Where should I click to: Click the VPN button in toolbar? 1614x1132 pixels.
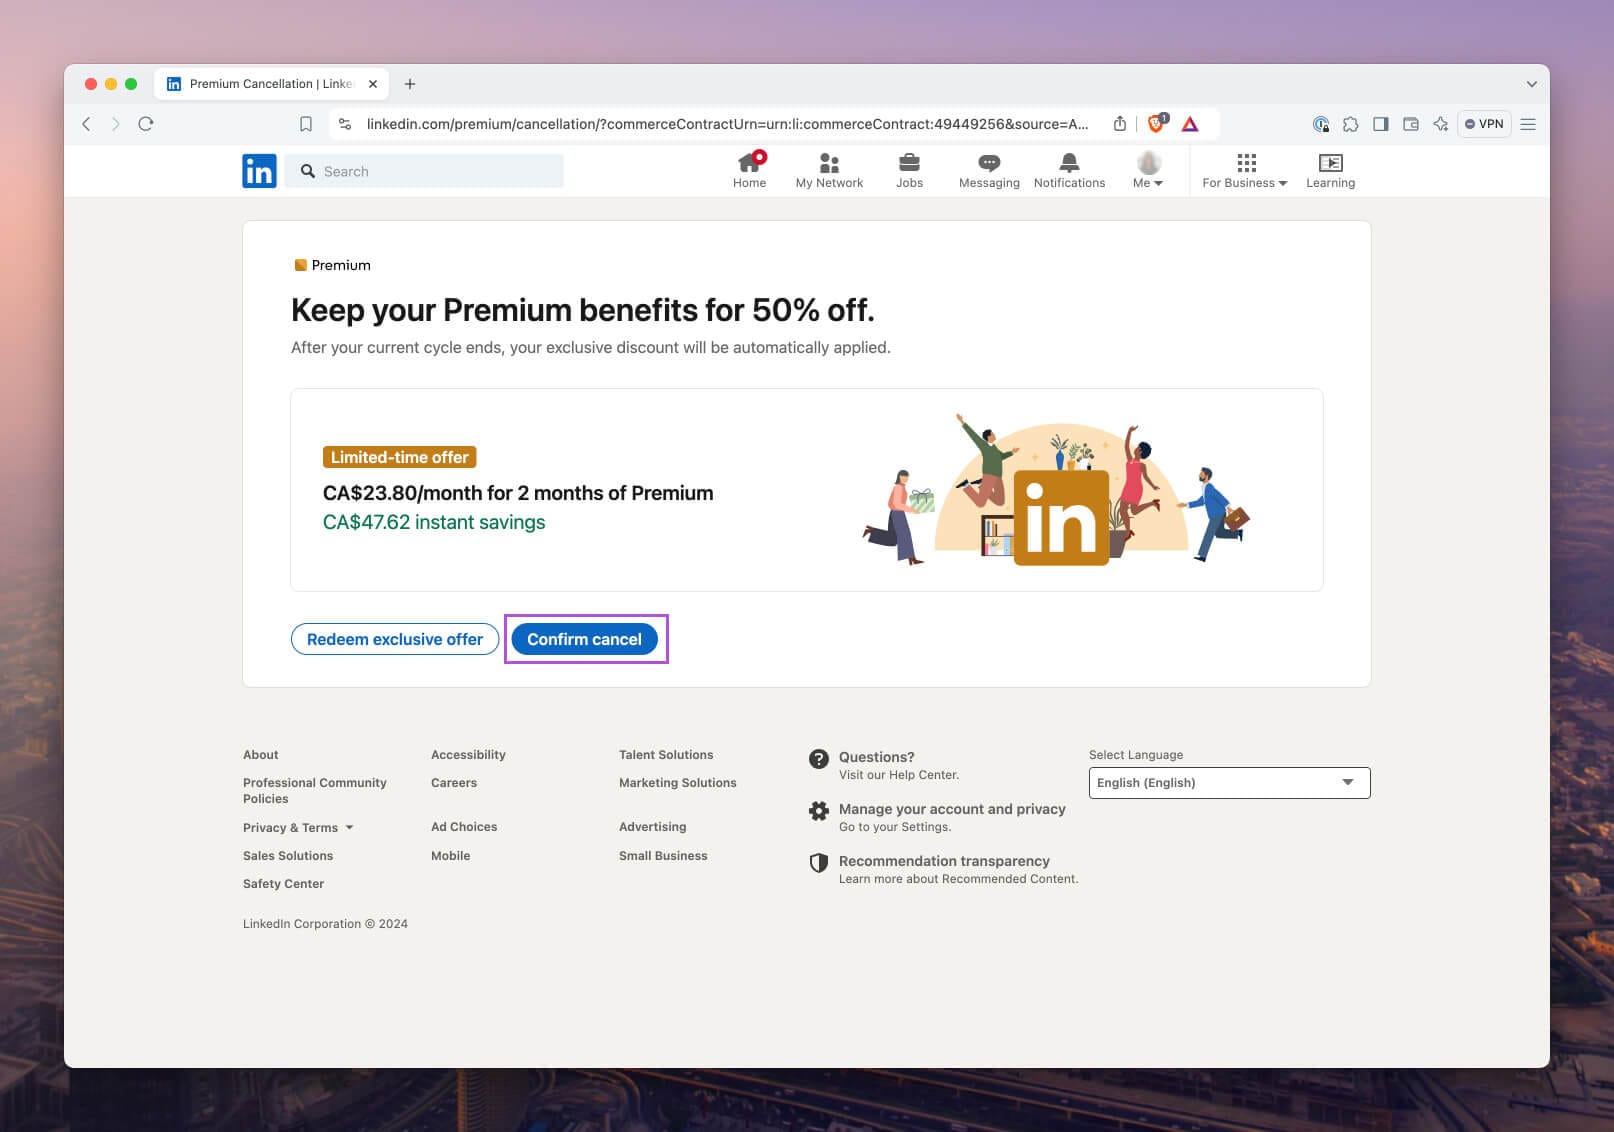tap(1484, 124)
